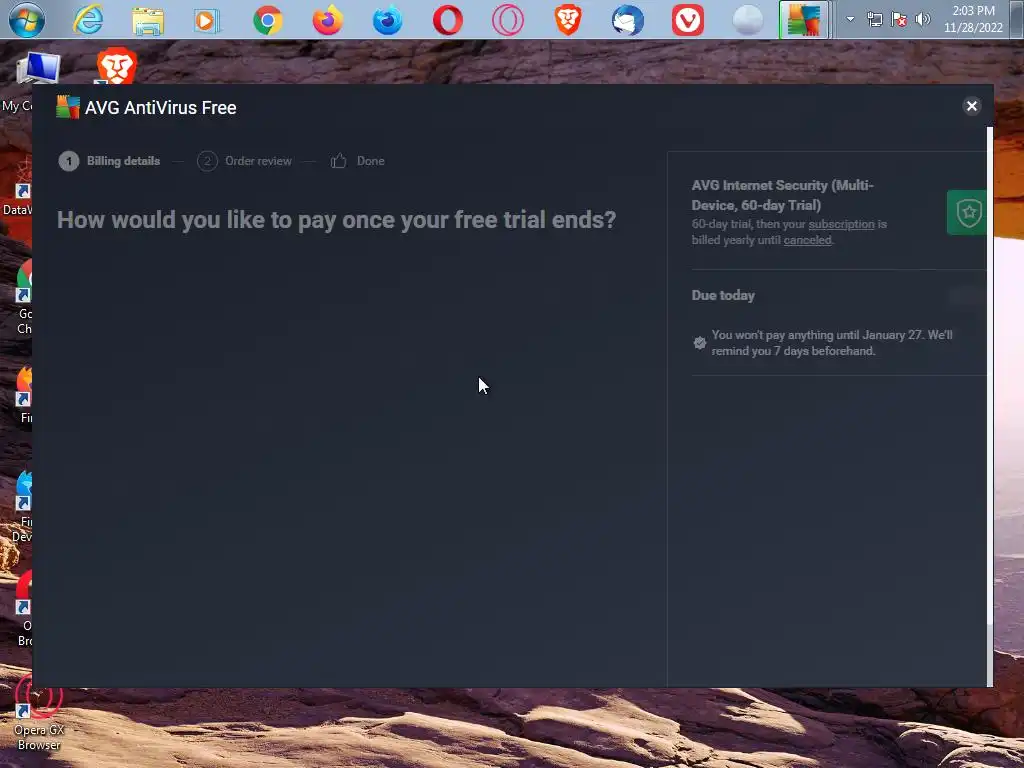
Task: Click the green shield star badge
Action: [x=967, y=212]
